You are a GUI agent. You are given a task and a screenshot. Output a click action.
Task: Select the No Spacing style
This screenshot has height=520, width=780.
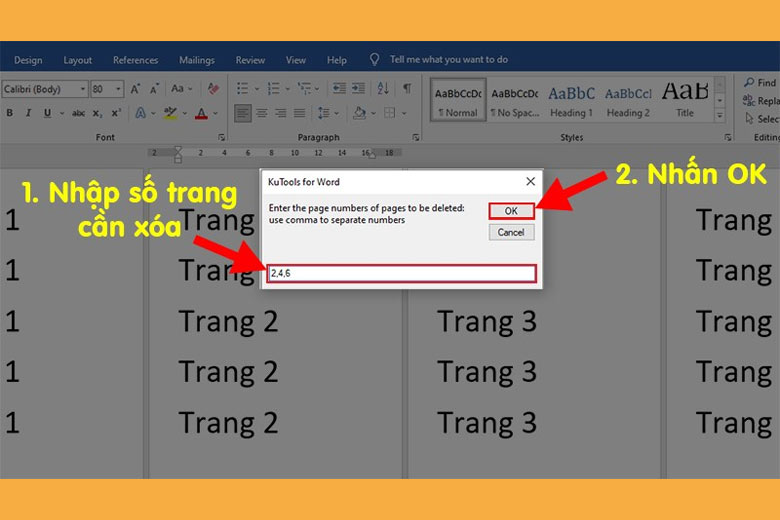pyautogui.click(x=515, y=101)
